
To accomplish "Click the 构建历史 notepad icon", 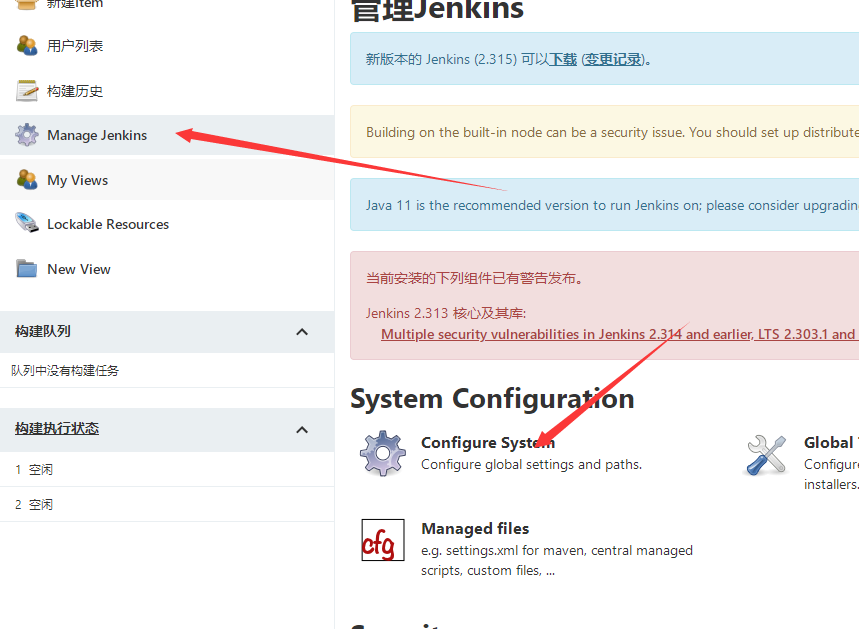I will pos(27,91).
